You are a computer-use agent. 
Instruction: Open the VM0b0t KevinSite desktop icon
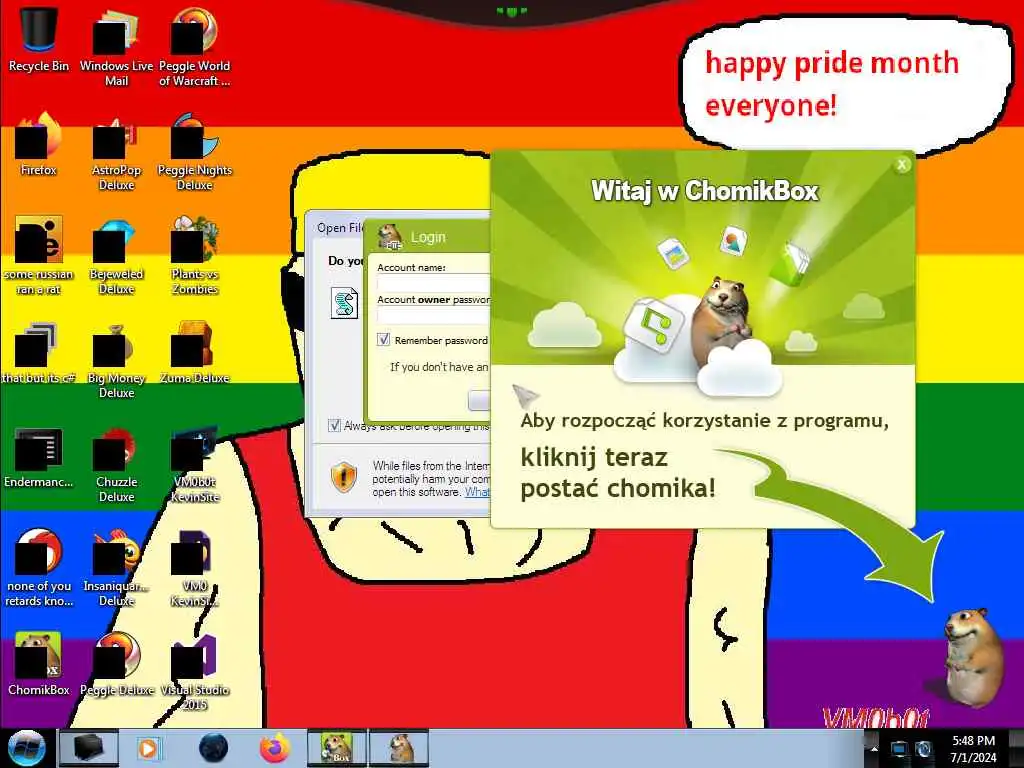195,464
